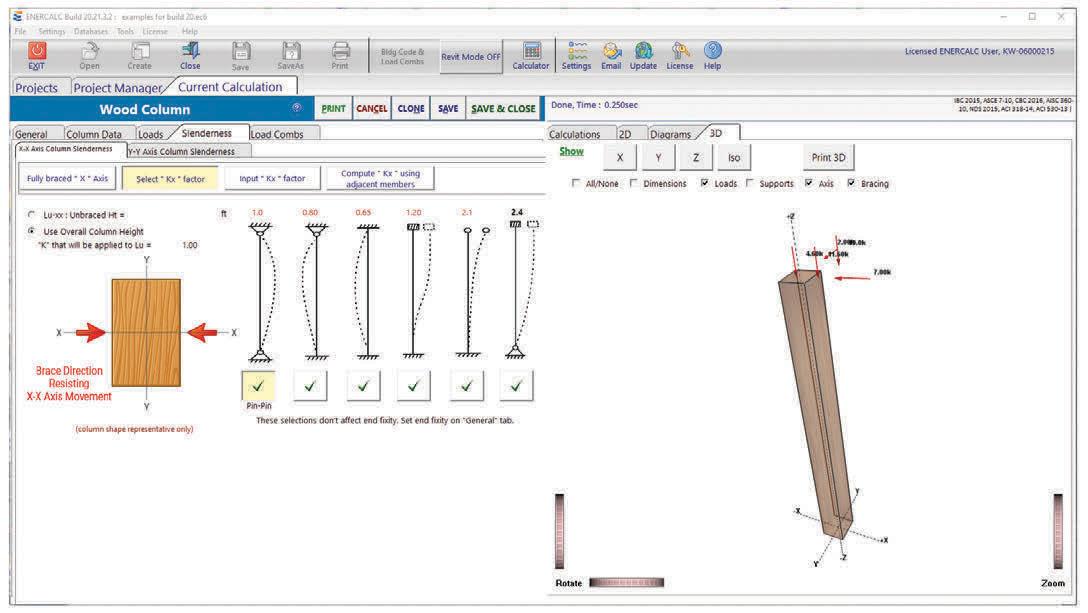Select the 2.1 K factor checkmark
Image resolution: width=1088 pixels, height=613 pixels.
point(466,385)
